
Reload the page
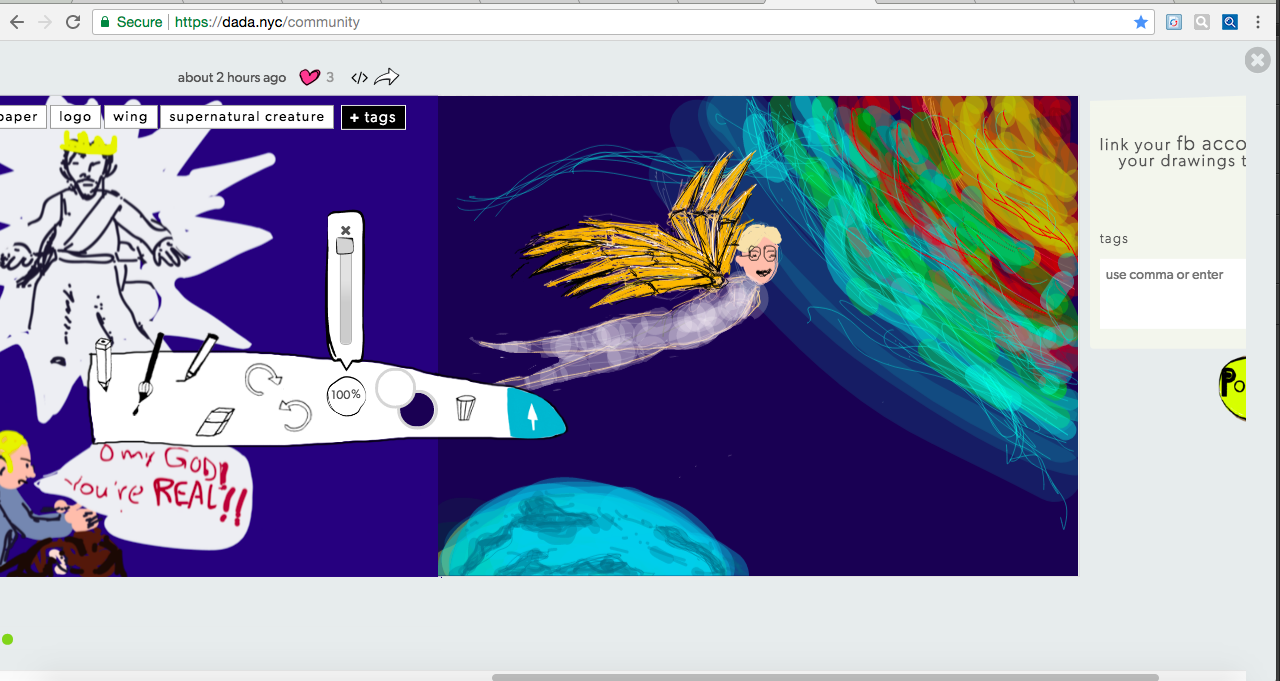pyautogui.click(x=73, y=22)
